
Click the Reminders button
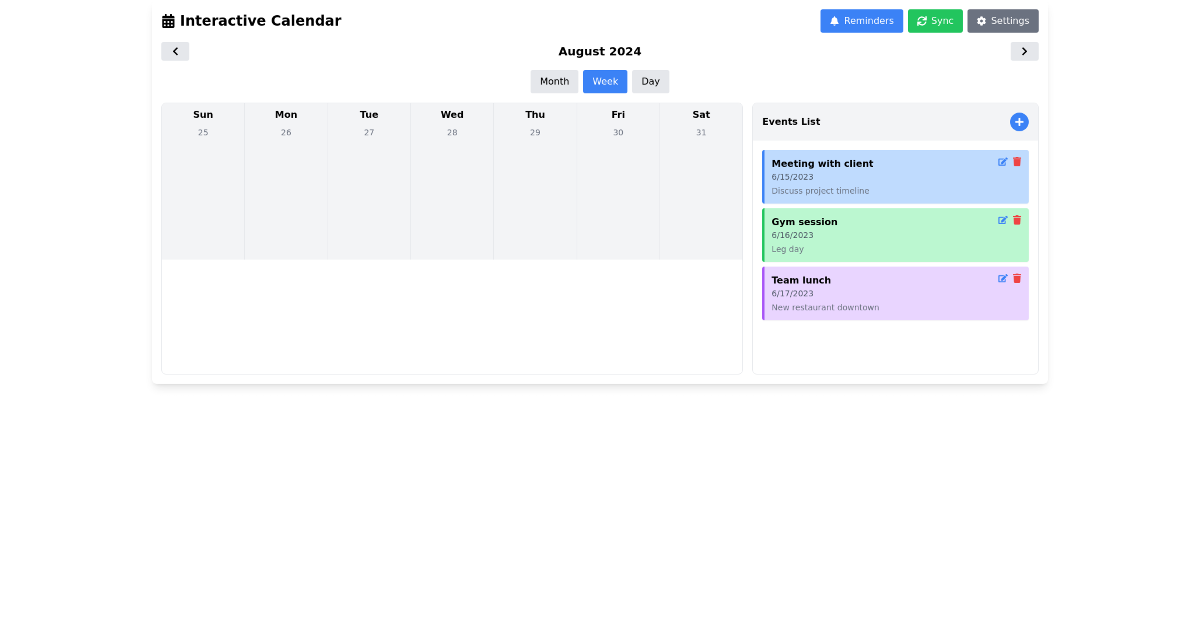(x=861, y=20)
